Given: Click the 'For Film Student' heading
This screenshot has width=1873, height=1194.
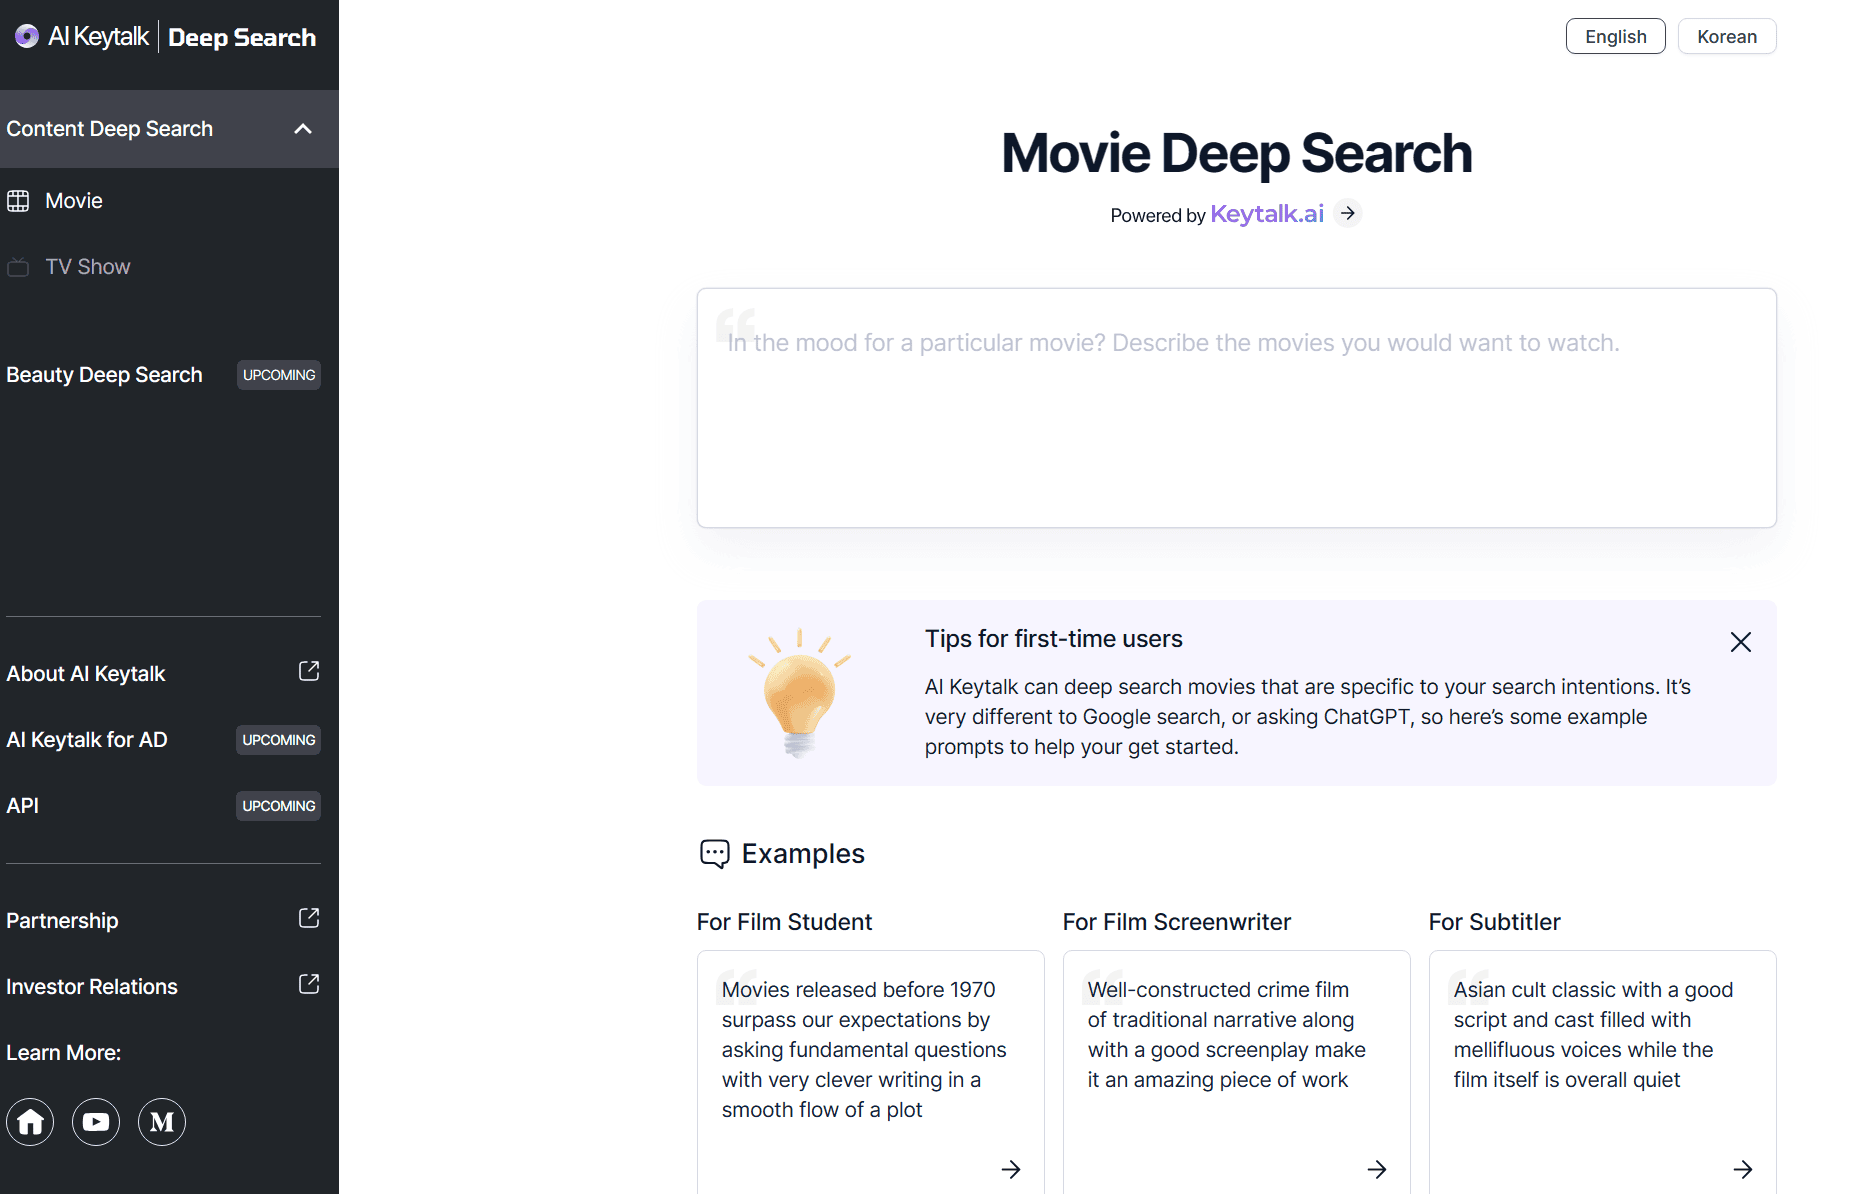Looking at the screenshot, I should (x=784, y=922).
